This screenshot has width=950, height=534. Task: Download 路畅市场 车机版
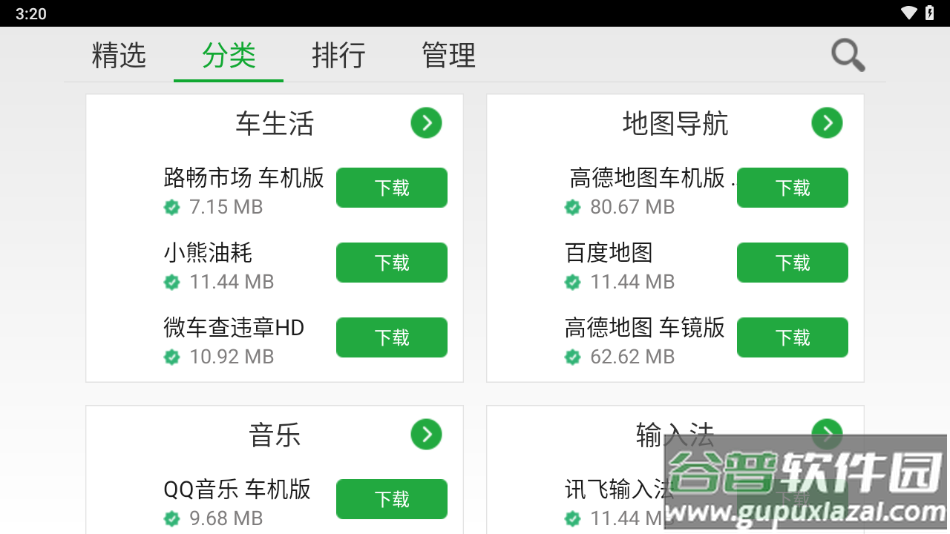click(392, 188)
